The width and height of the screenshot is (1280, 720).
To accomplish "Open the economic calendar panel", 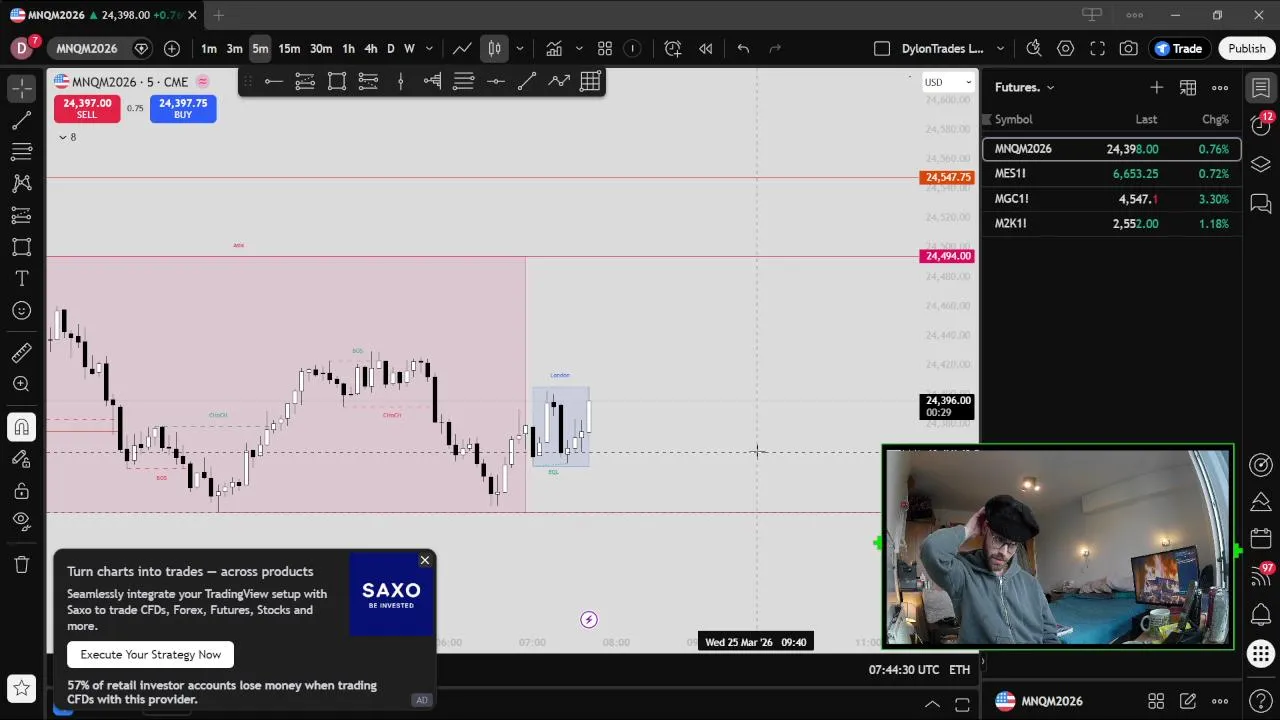I will tap(1261, 539).
